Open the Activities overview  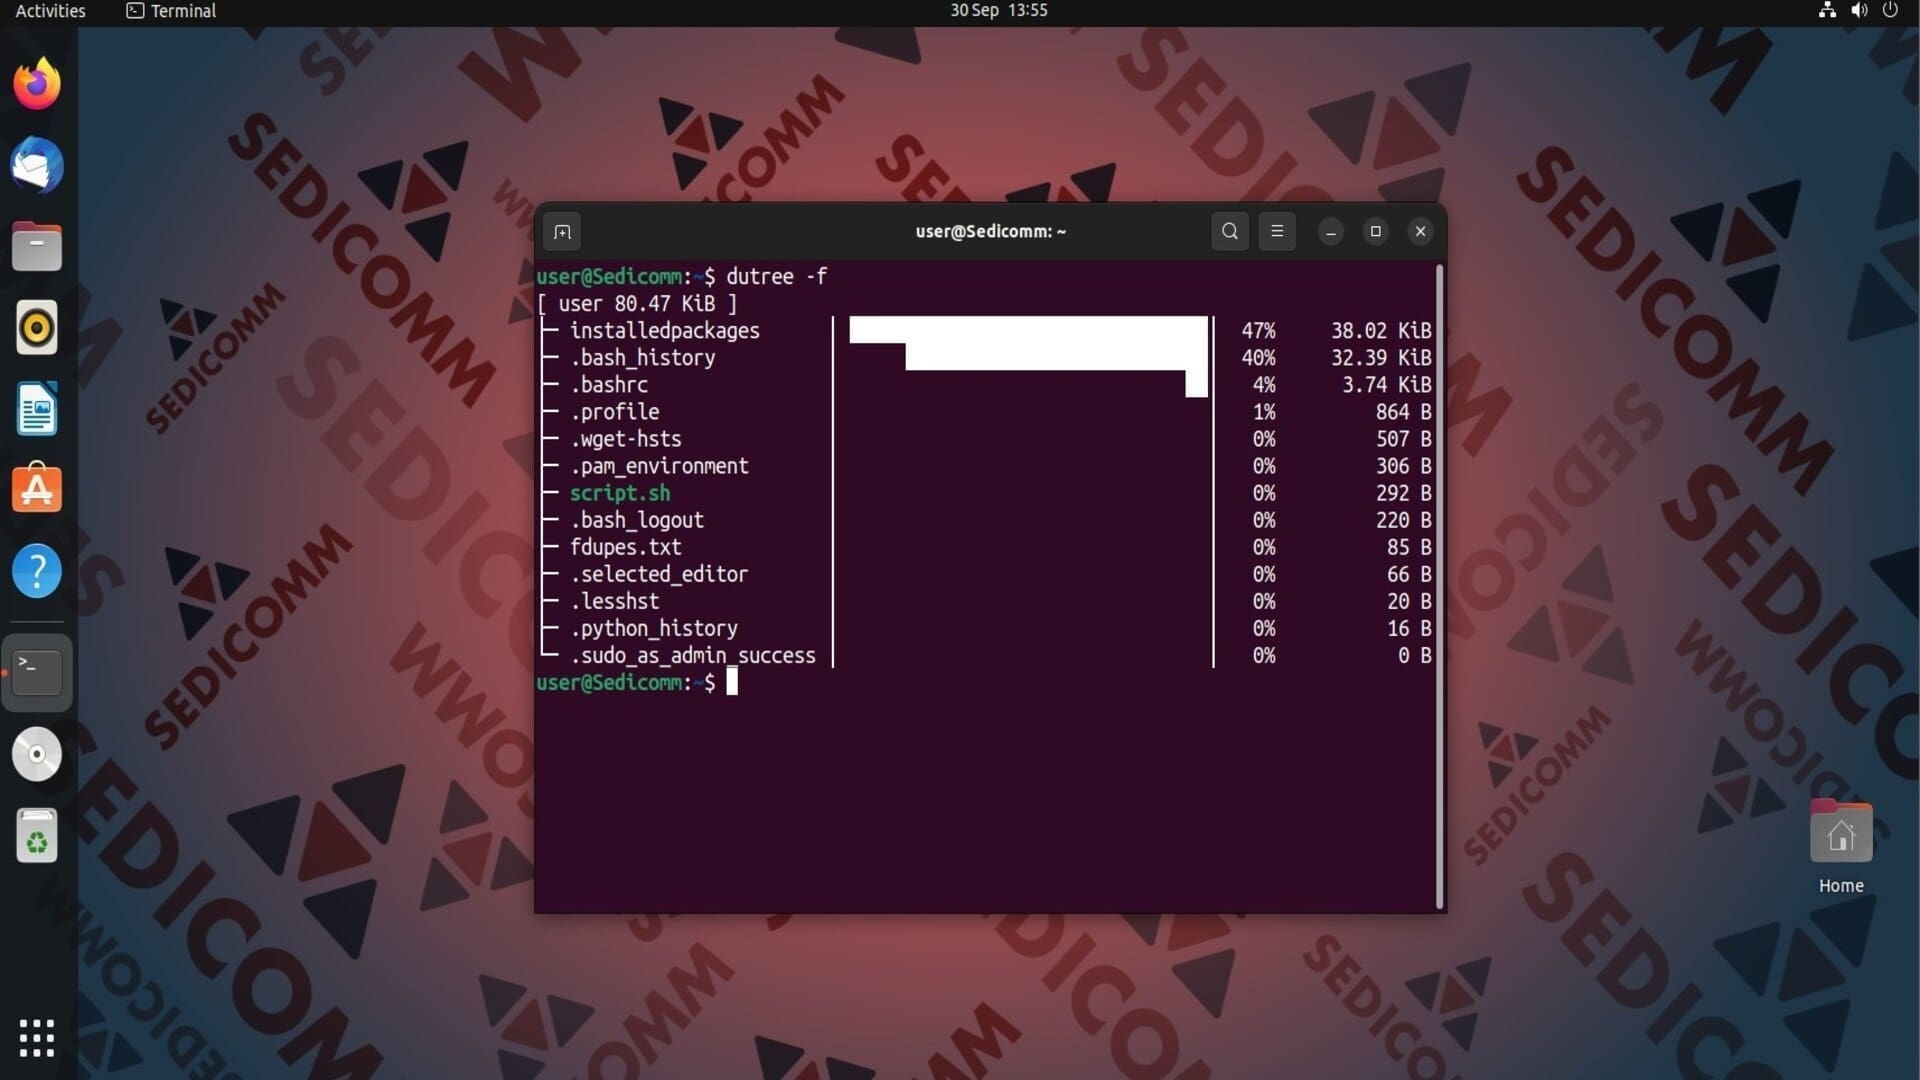pos(50,11)
